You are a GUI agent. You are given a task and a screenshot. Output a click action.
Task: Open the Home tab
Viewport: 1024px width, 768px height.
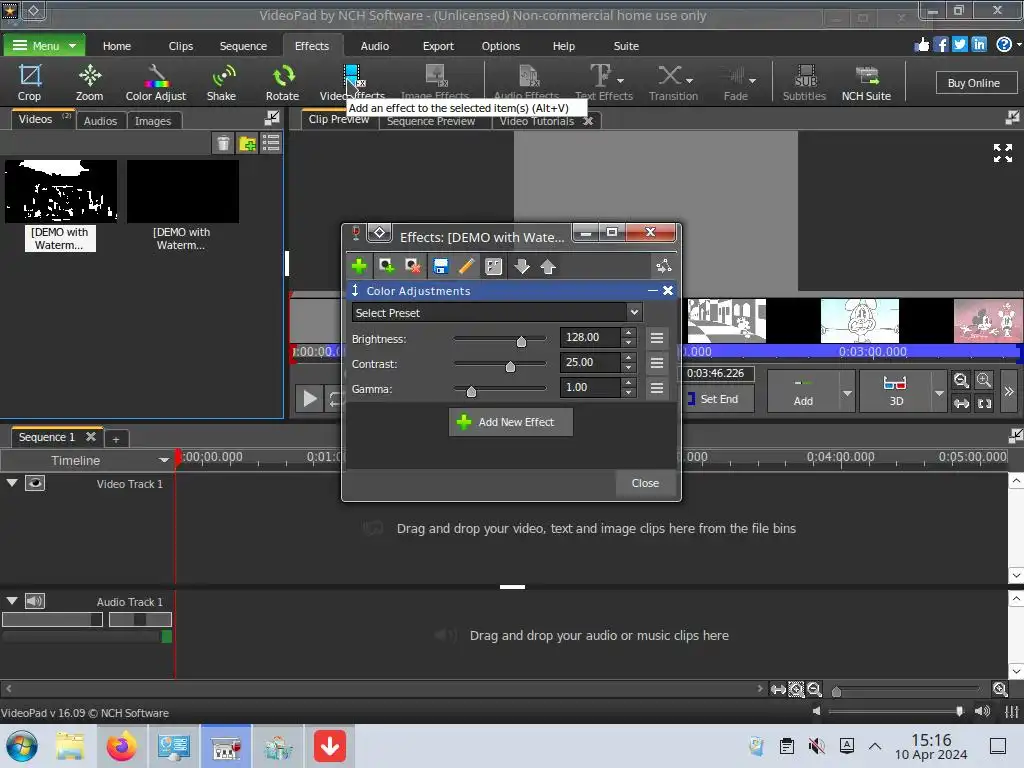coord(117,46)
